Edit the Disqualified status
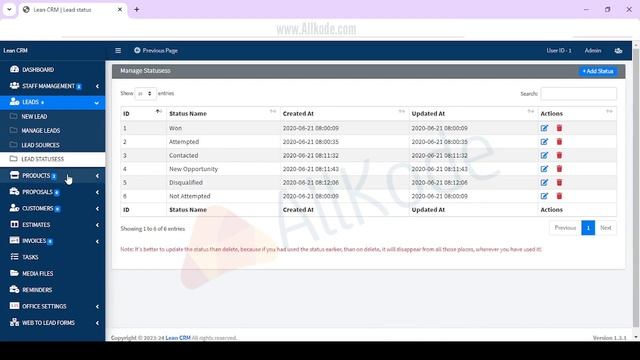Screen dimensions: 640x360 point(544,182)
